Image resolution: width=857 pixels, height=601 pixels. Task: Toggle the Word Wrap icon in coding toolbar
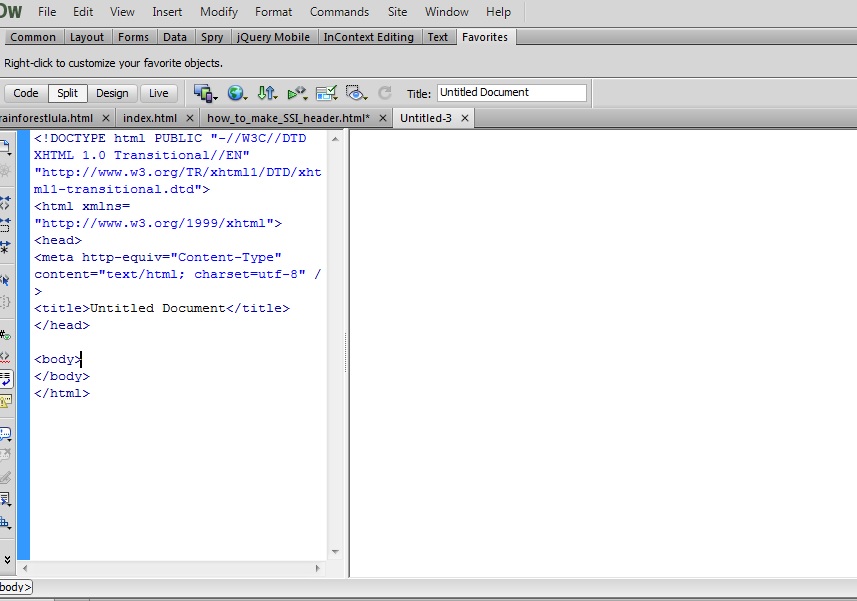(x=6, y=379)
